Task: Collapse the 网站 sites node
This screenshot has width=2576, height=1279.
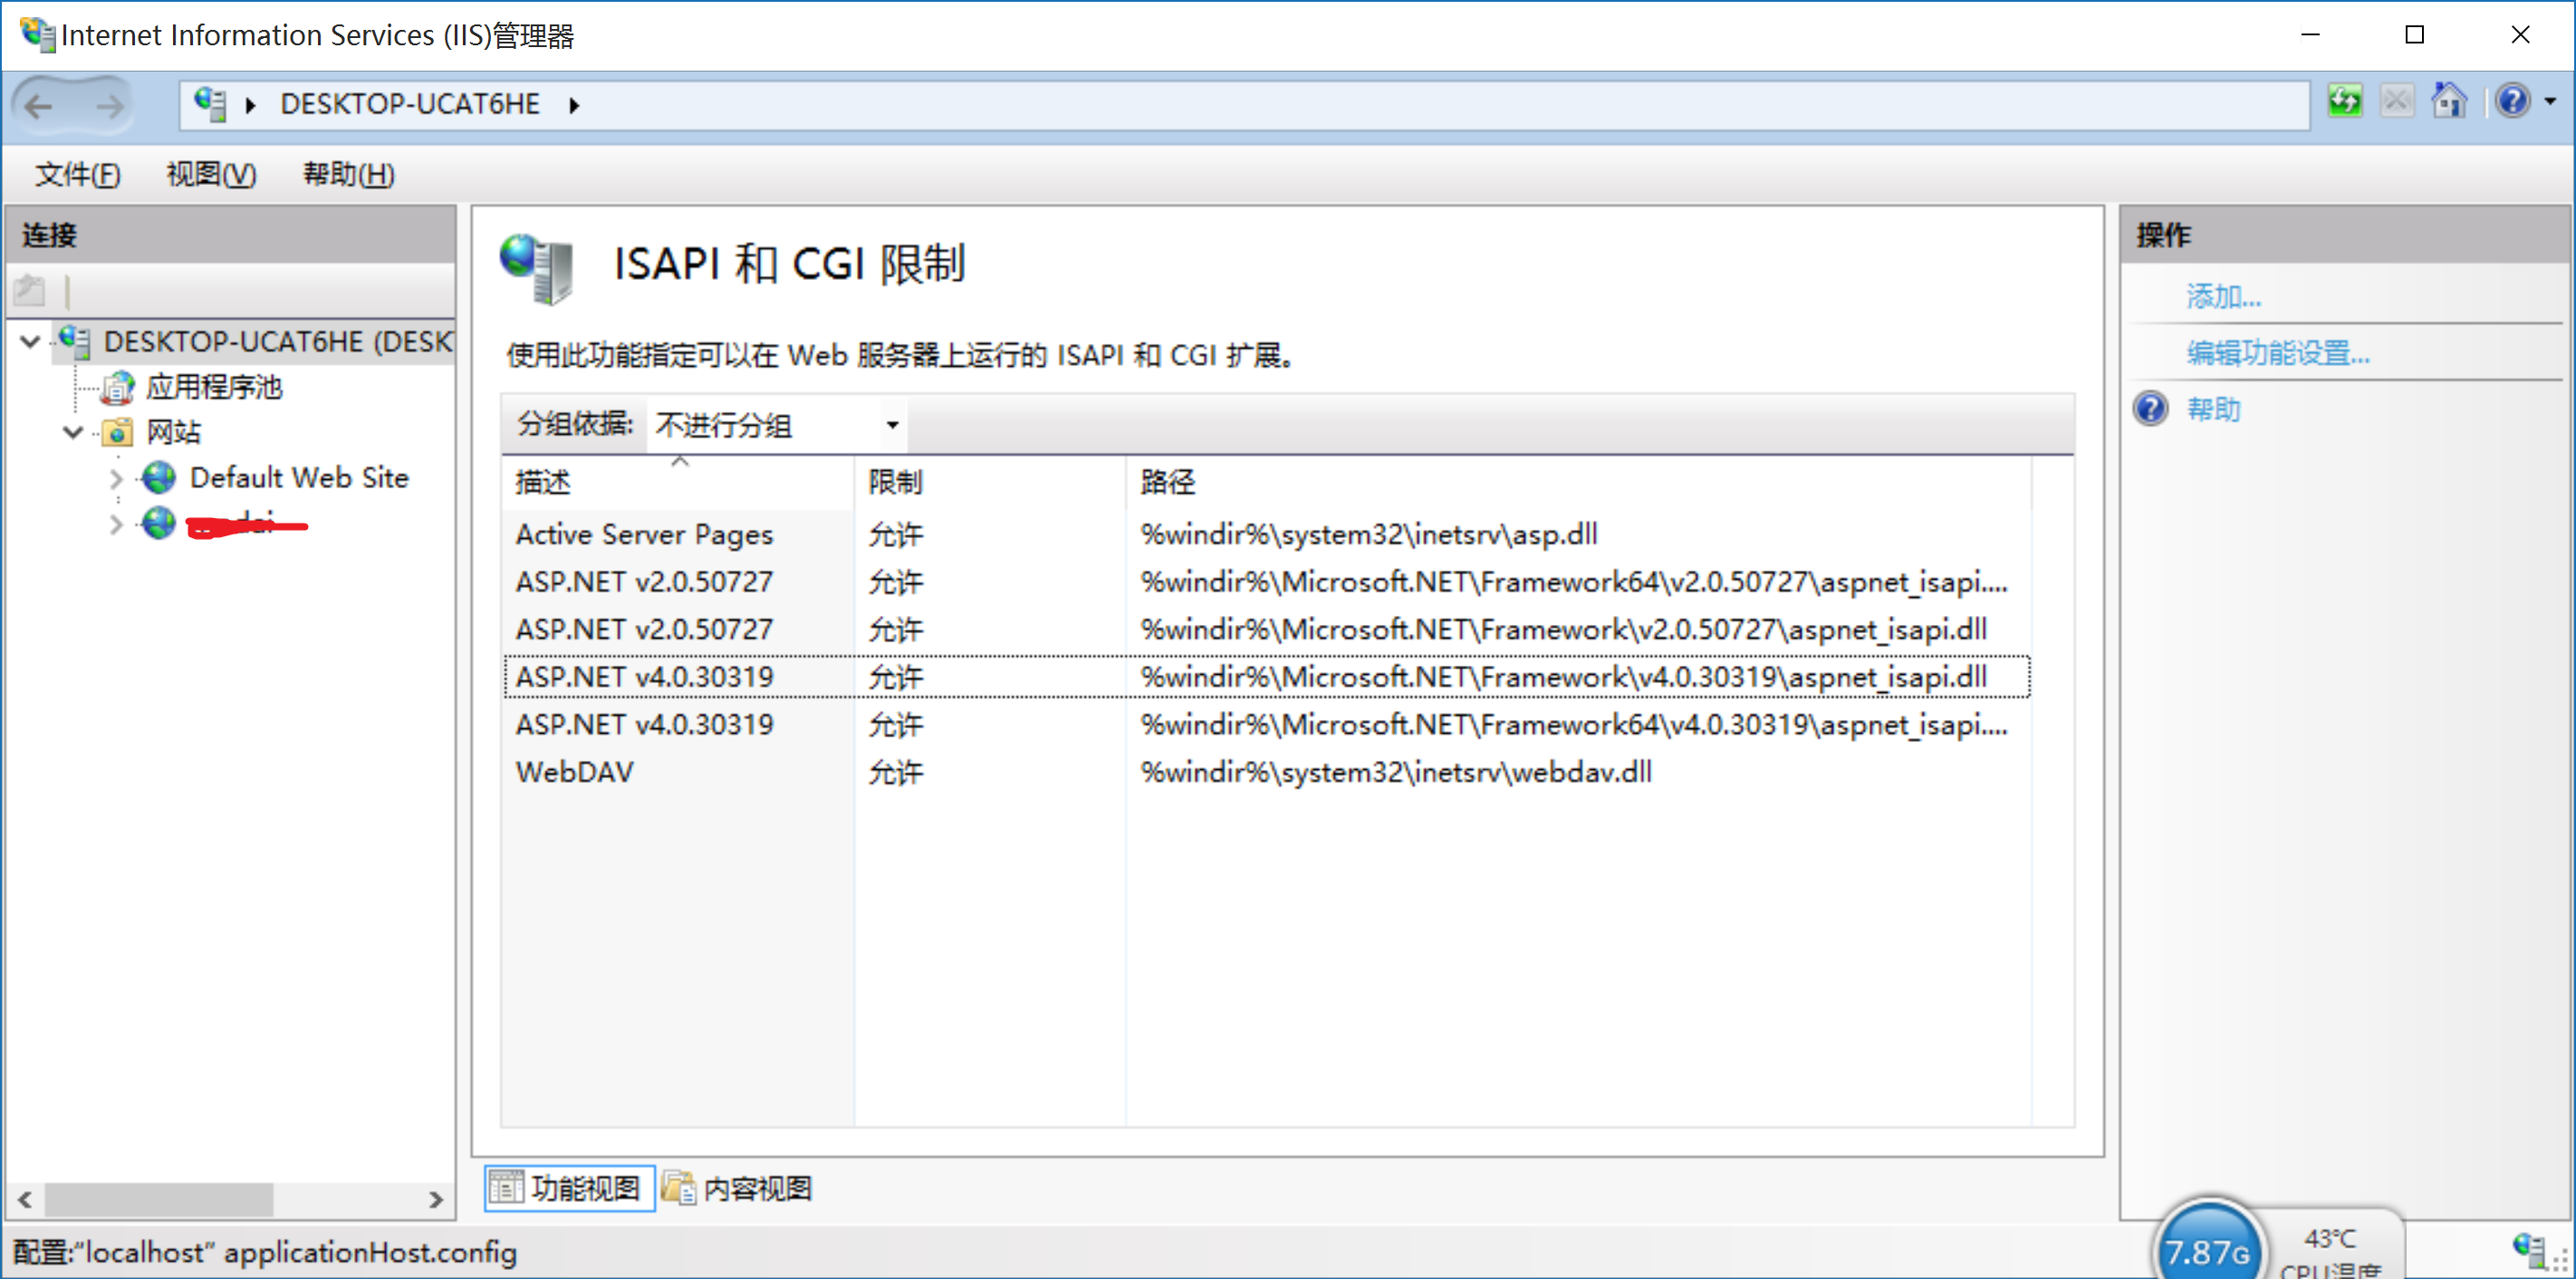Action: [73, 433]
